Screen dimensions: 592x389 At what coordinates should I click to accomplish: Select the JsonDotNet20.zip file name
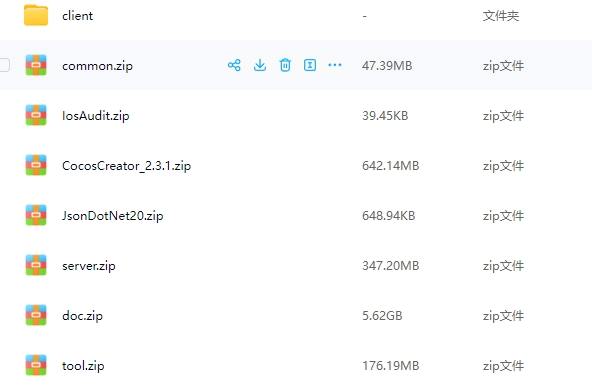[x=113, y=216]
